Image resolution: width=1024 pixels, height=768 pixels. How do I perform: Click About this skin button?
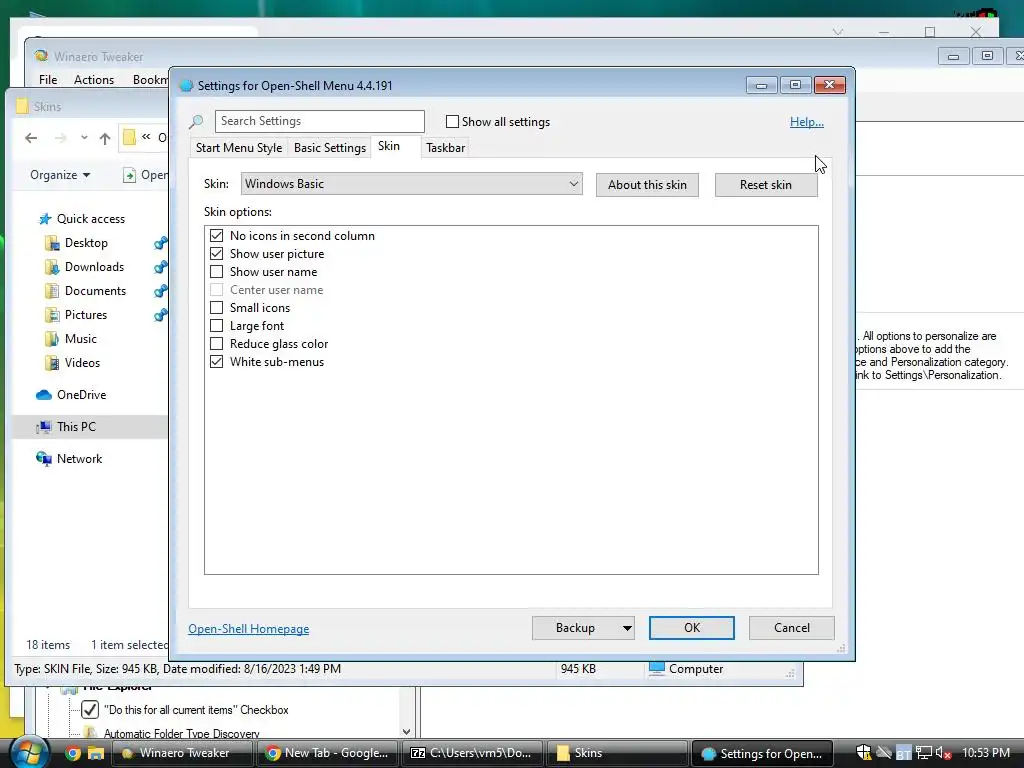click(647, 185)
